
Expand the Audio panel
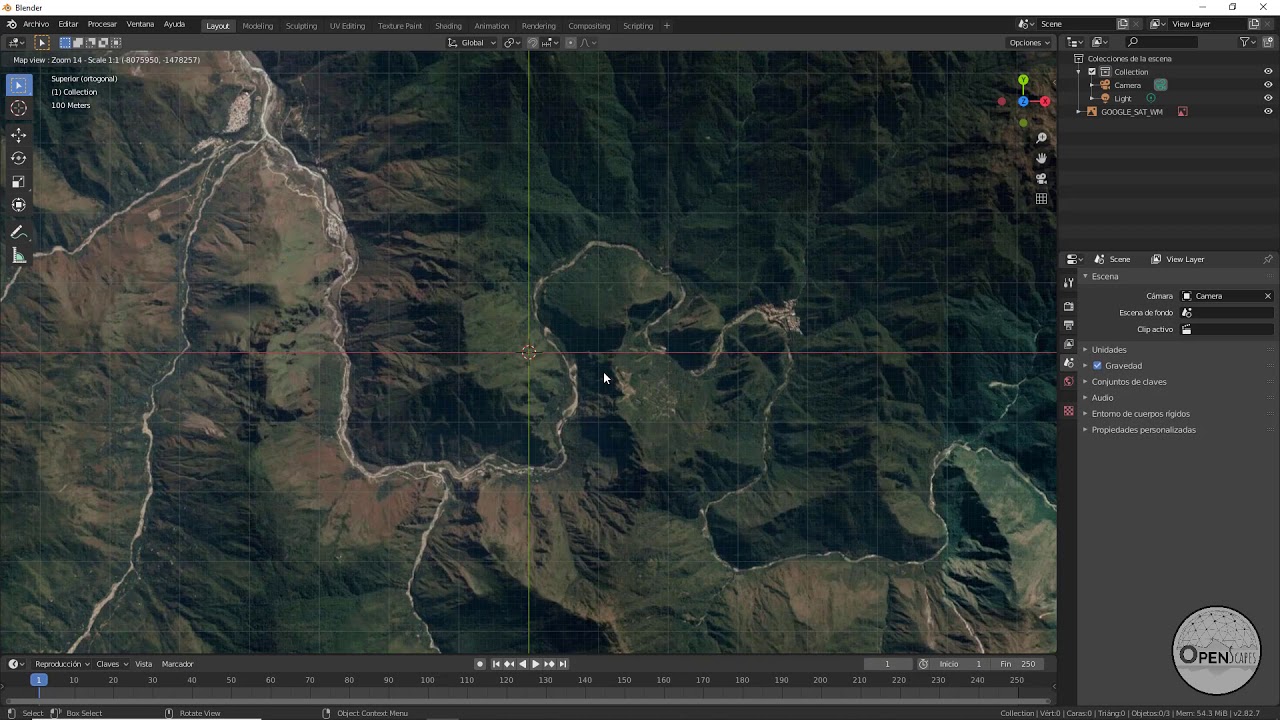(1102, 397)
